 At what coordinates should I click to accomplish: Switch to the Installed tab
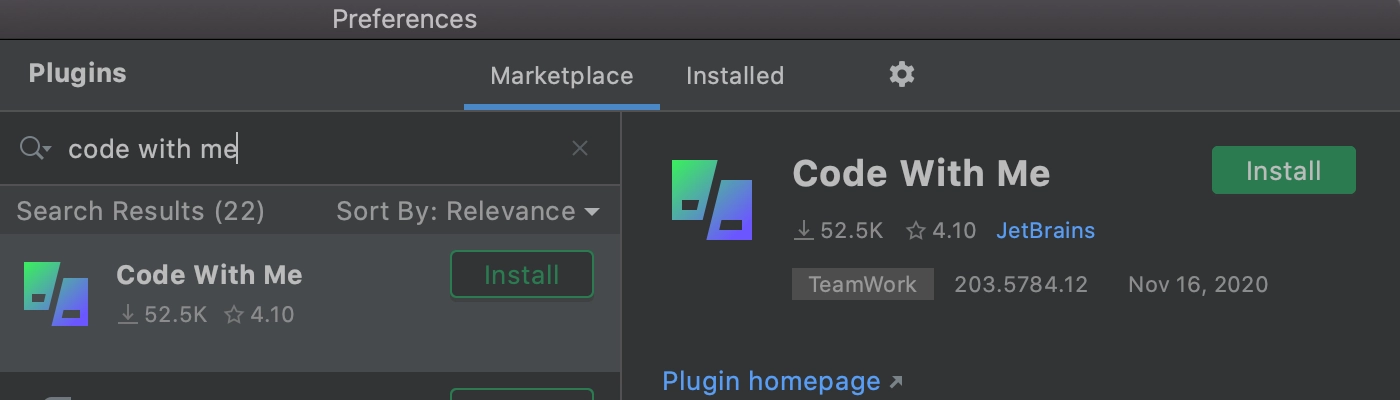[x=735, y=76]
